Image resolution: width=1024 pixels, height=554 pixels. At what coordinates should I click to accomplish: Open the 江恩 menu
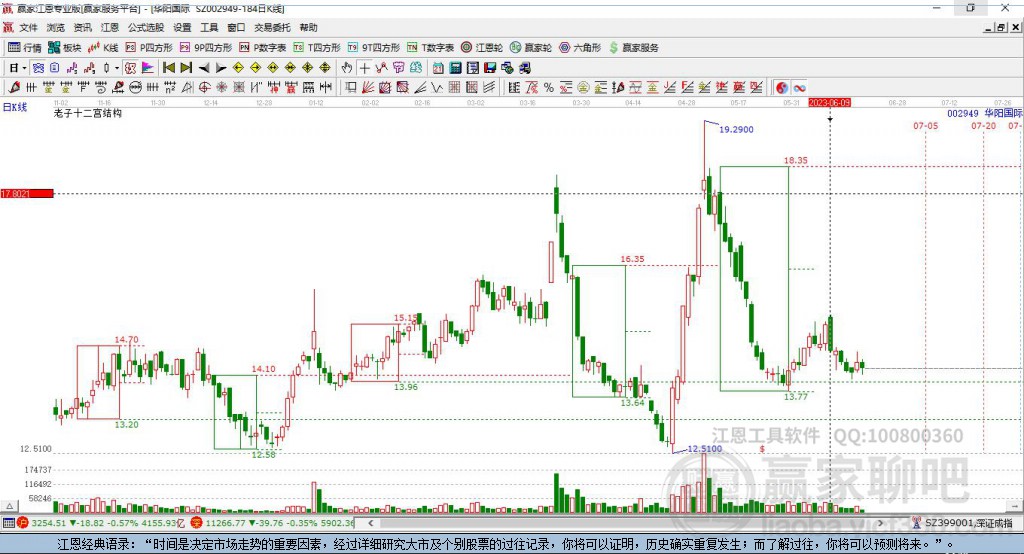110,27
